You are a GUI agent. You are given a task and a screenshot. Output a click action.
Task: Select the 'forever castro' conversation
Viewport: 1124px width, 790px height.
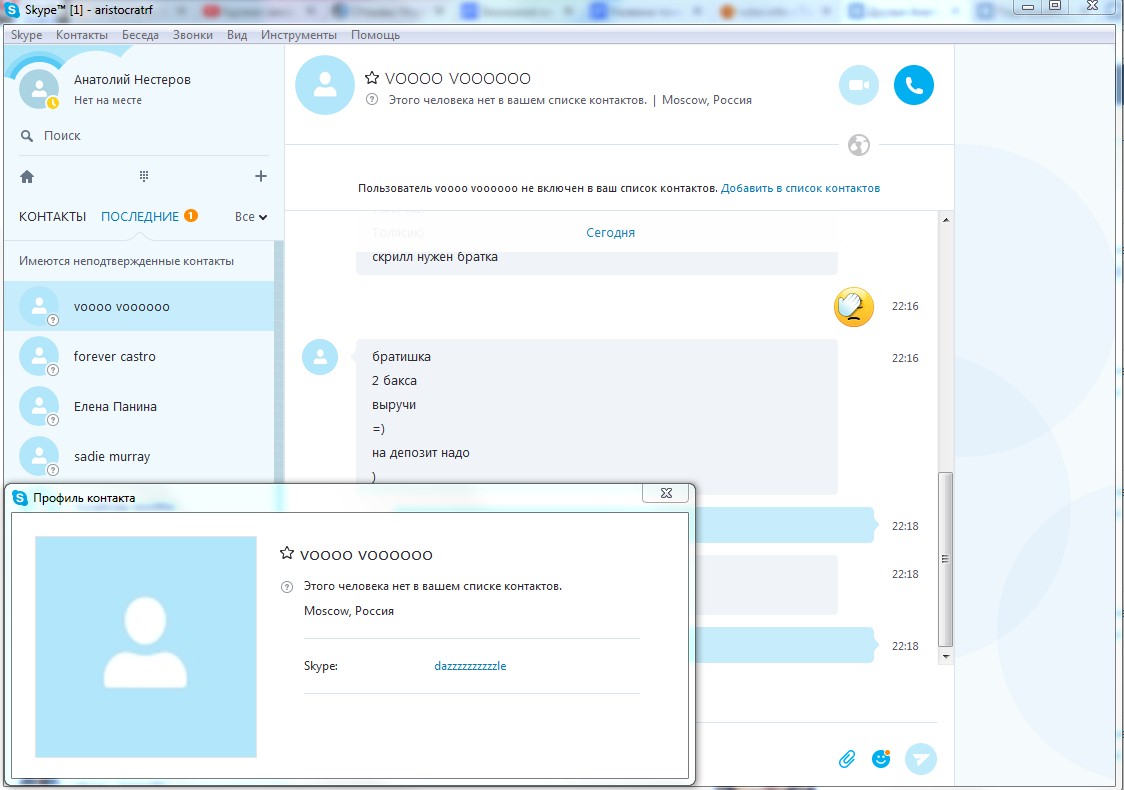140,356
